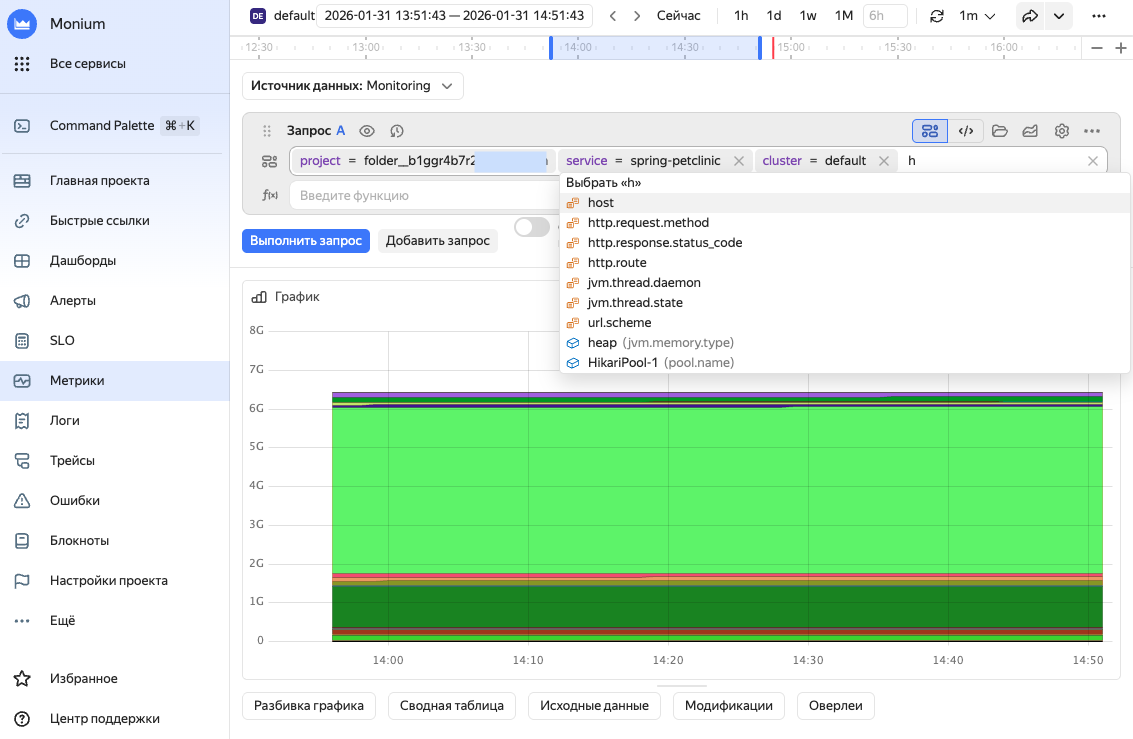
Task: Select http.route from suggestions list
Action: tap(617, 263)
